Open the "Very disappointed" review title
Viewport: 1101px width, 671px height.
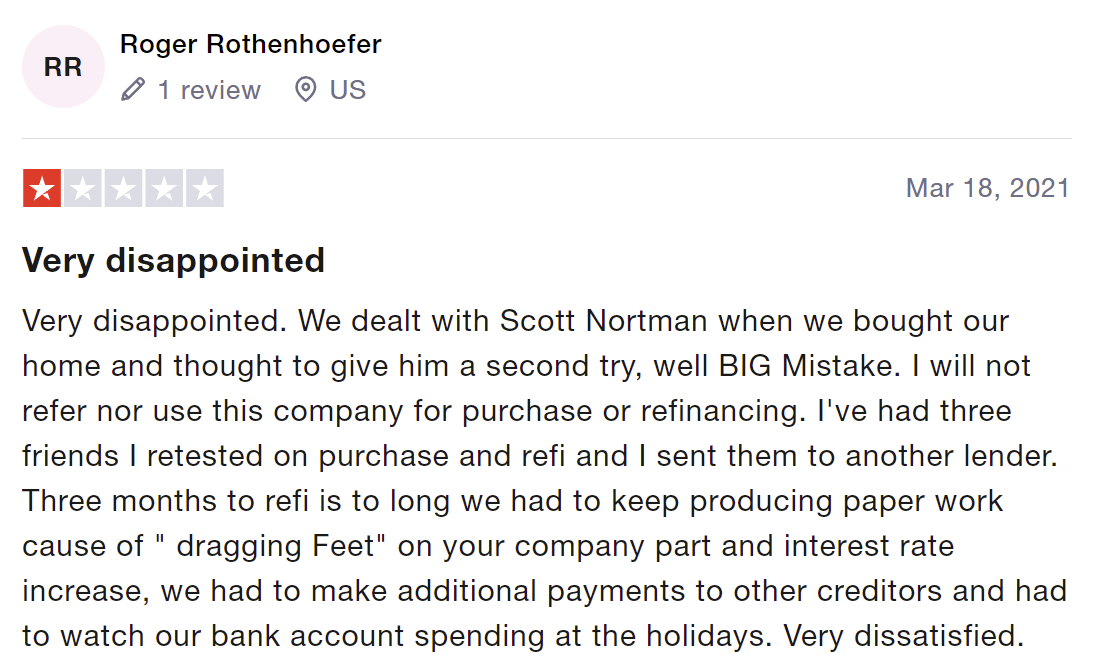click(173, 260)
